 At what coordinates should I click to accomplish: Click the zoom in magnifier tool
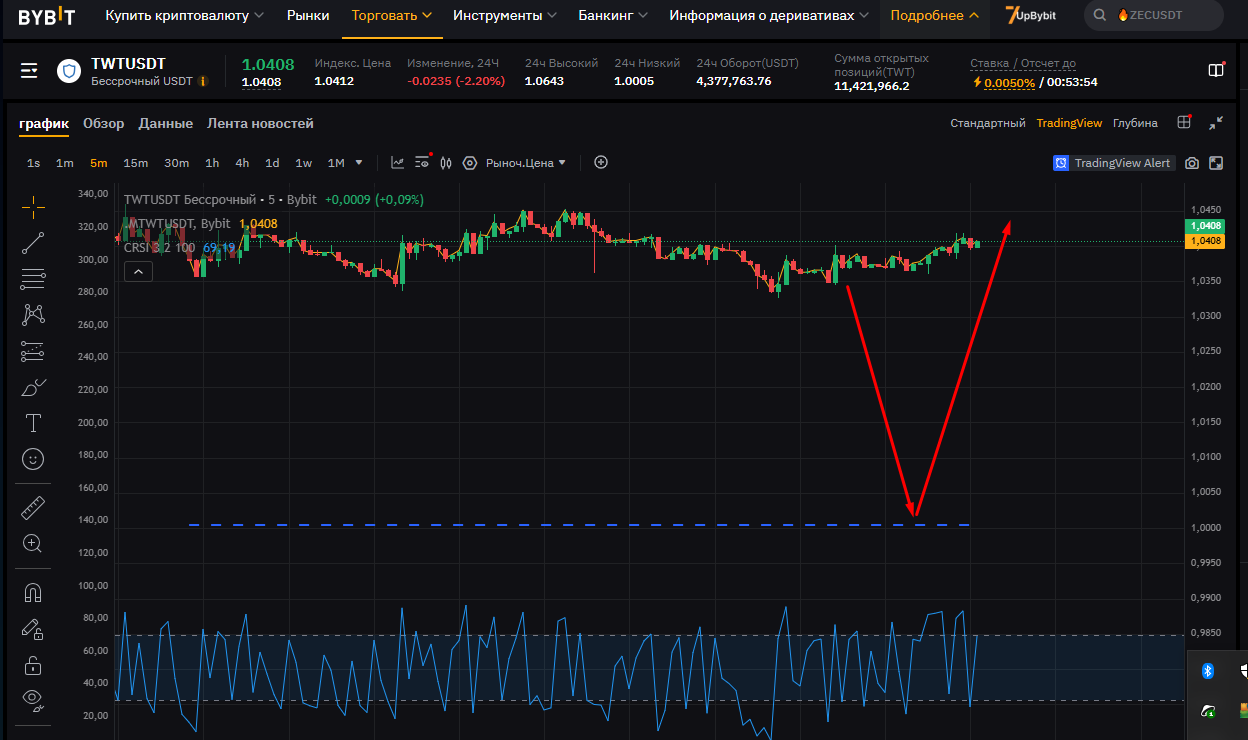click(x=33, y=544)
